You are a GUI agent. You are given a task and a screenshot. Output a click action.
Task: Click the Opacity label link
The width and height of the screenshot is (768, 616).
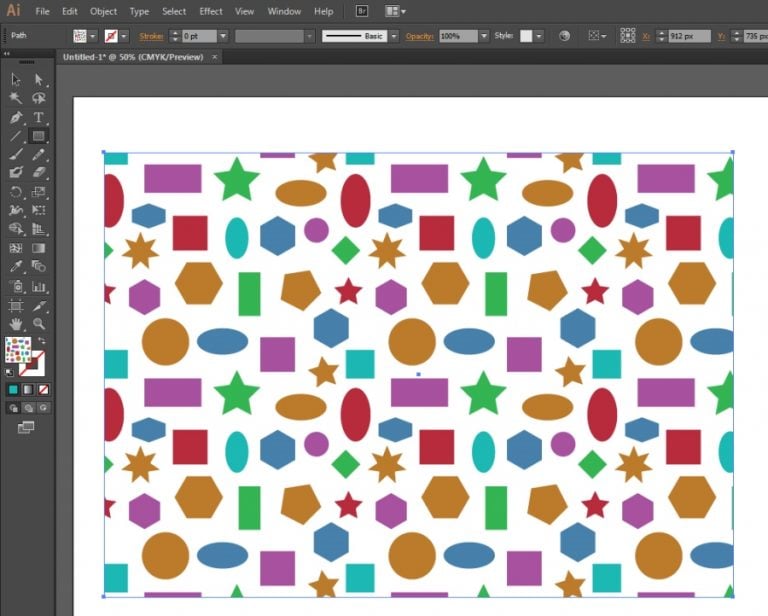(419, 36)
